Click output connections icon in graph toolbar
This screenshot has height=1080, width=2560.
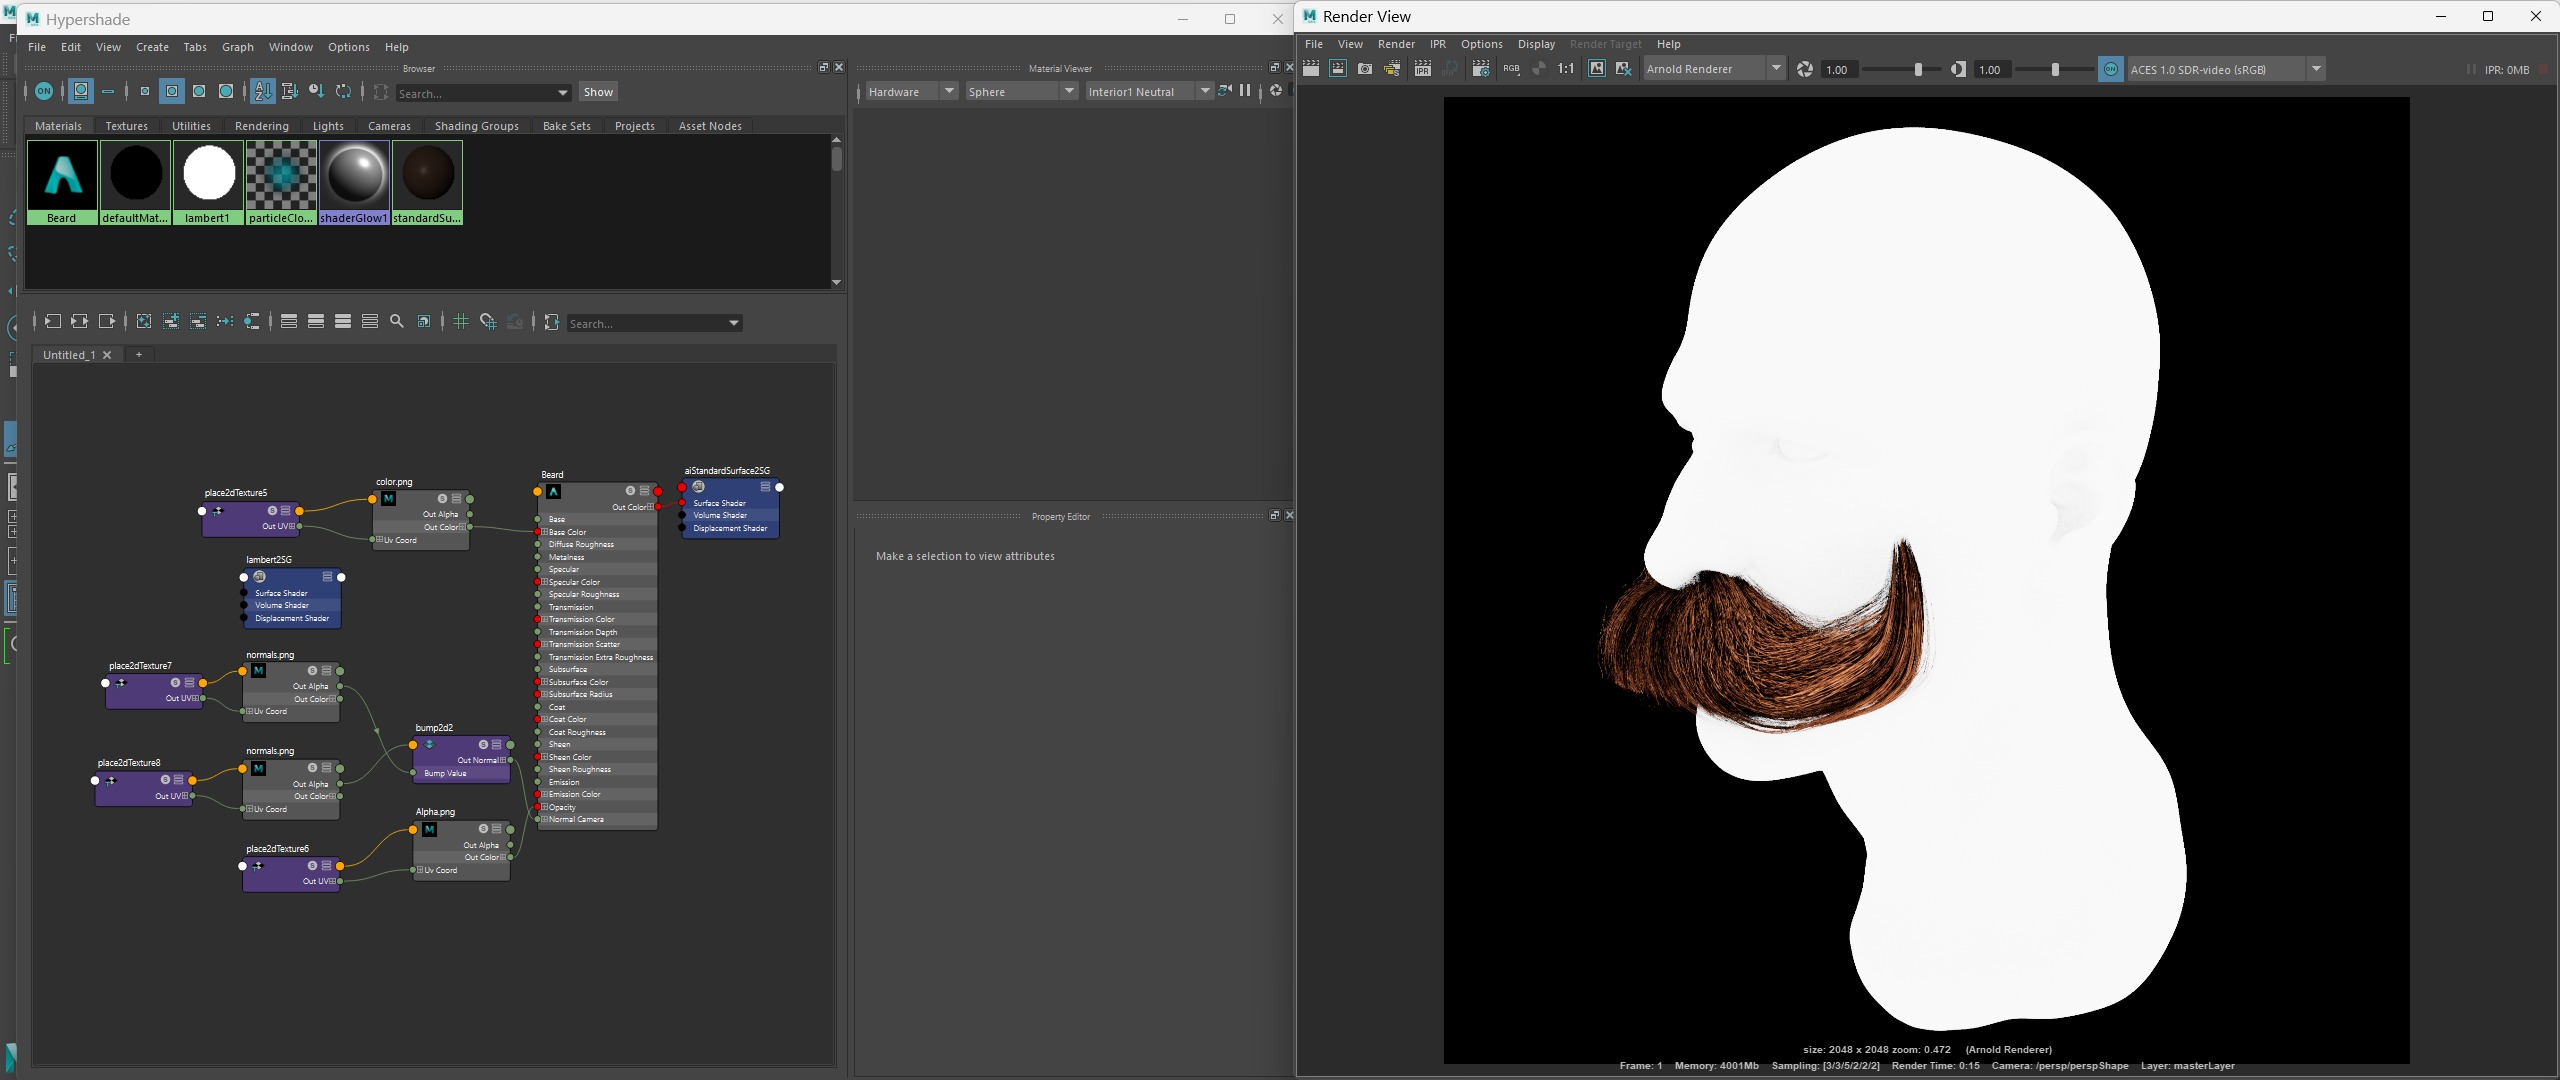[107, 321]
